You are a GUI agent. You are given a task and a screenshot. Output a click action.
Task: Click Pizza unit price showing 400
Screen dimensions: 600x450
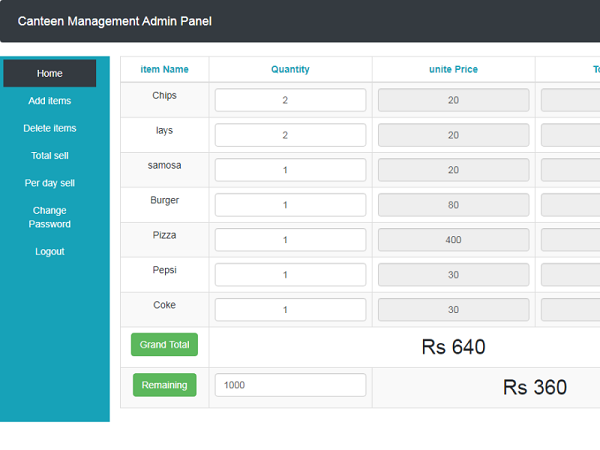point(453,240)
